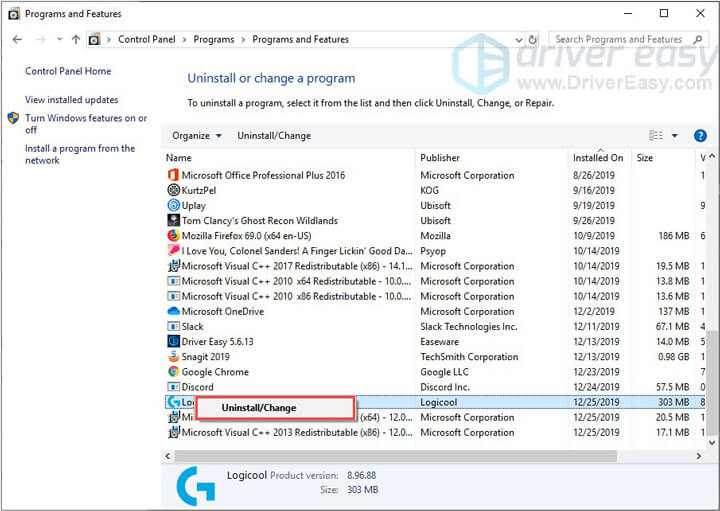Viewport: 720px width, 511px height.
Task: Go up one level with up arrow
Action: coord(76,39)
